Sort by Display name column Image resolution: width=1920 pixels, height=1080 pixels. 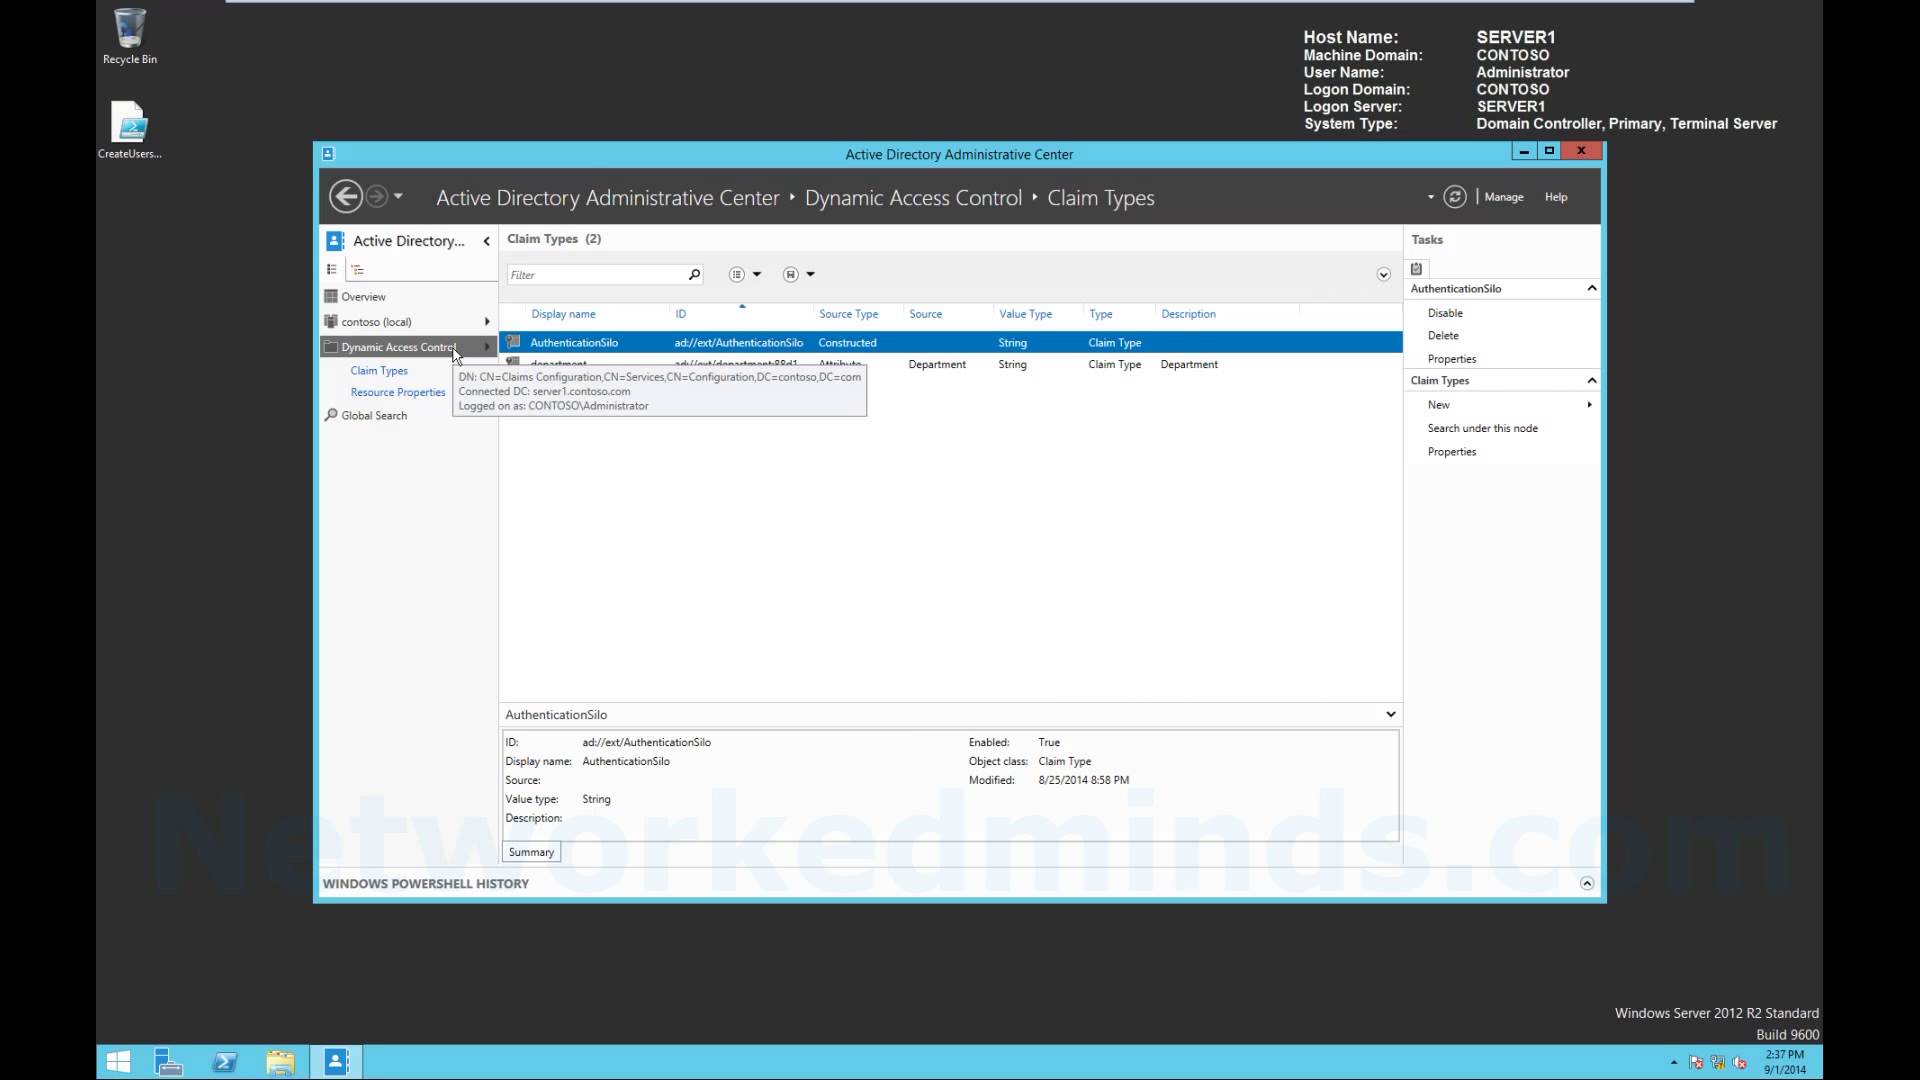pos(563,314)
